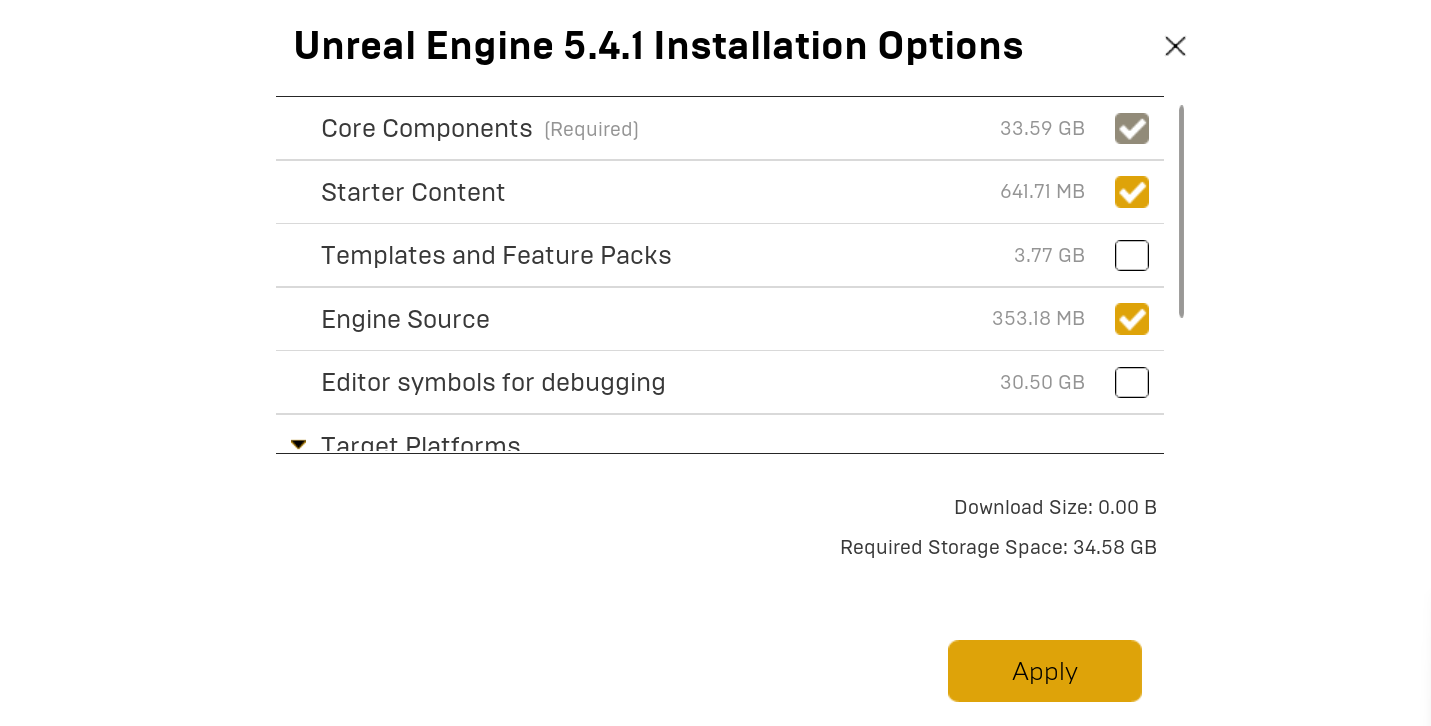
Task: Click the Installation Options dialog title
Action: click(x=658, y=46)
